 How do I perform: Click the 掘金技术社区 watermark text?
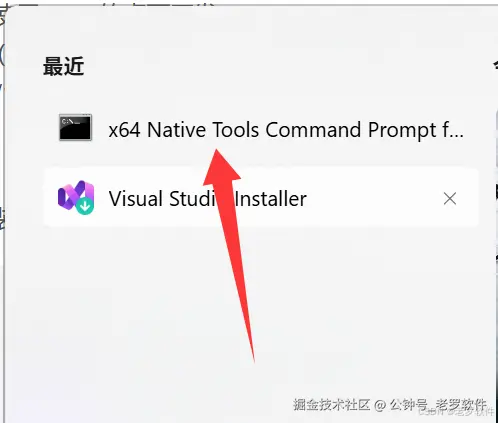pyautogui.click(x=332, y=405)
